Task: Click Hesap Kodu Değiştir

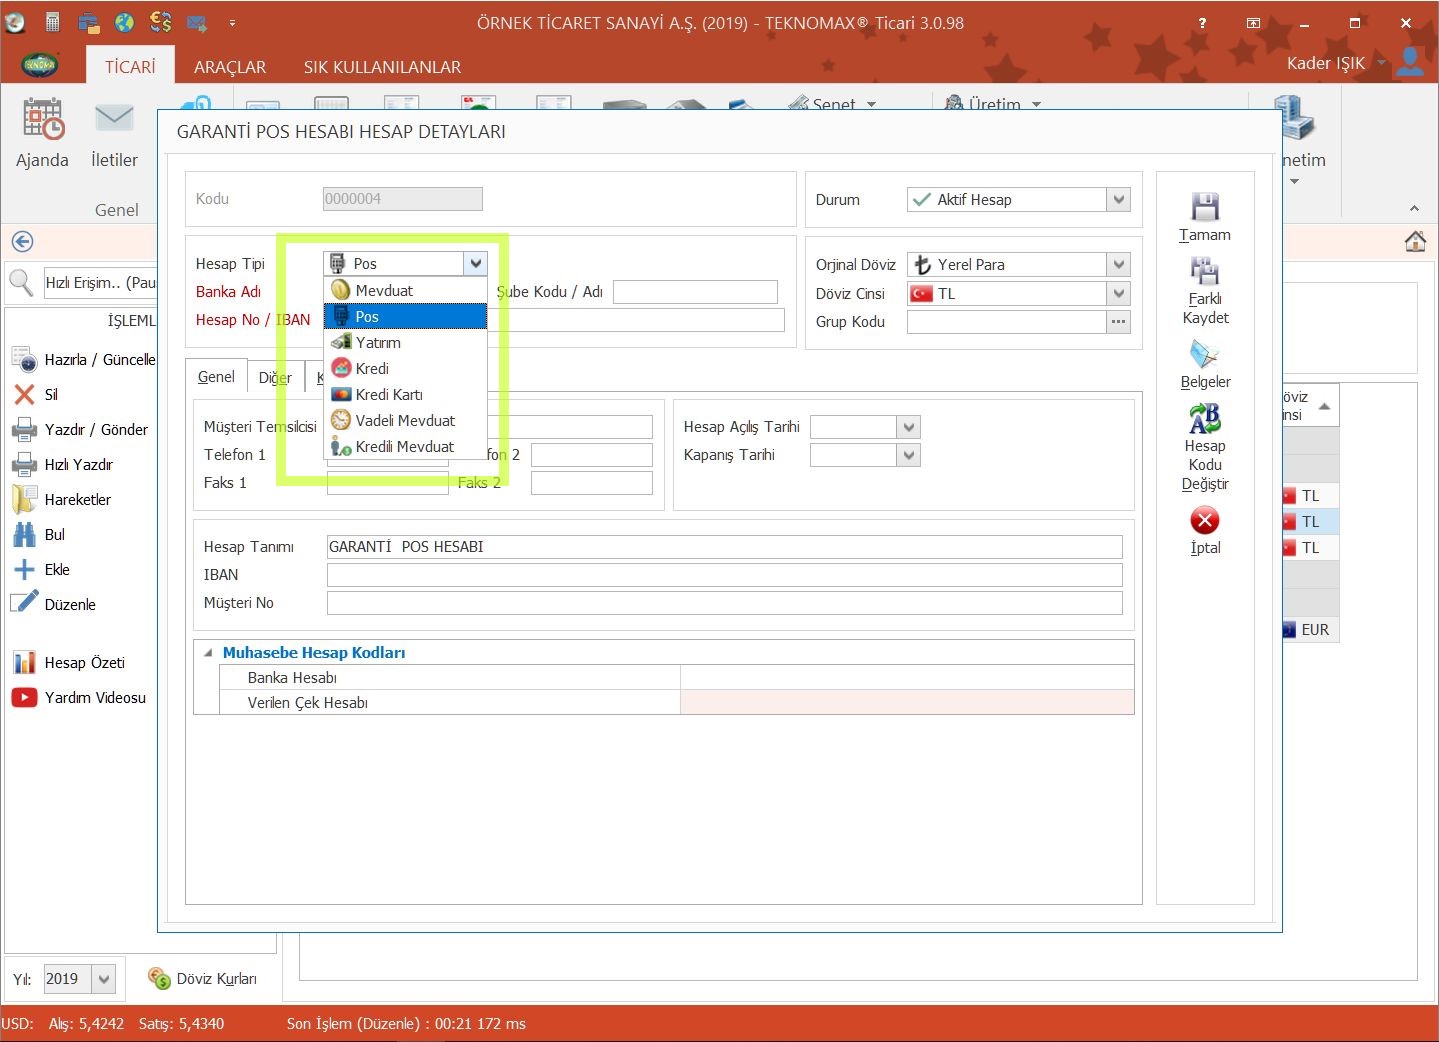Action: point(1205,447)
